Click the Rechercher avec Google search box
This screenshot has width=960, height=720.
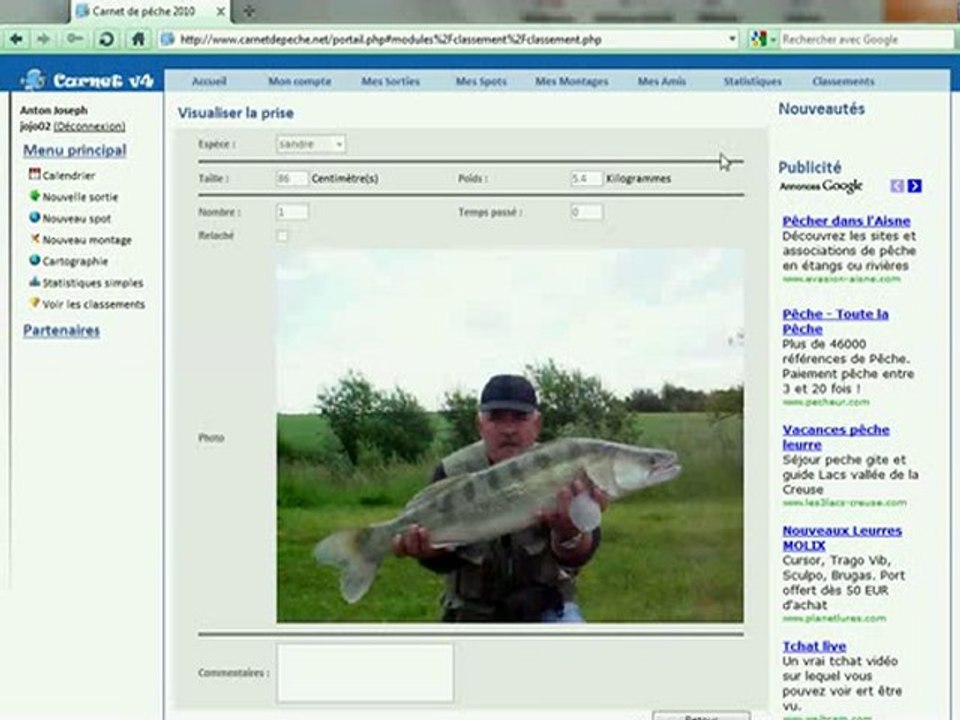[864, 40]
